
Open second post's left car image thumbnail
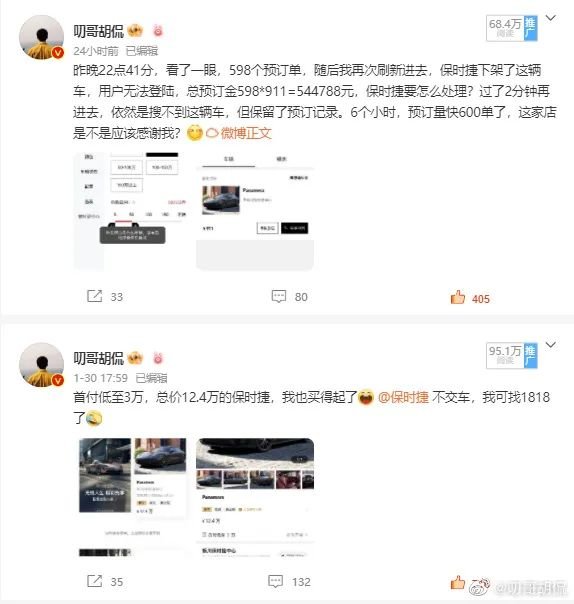click(x=132, y=497)
